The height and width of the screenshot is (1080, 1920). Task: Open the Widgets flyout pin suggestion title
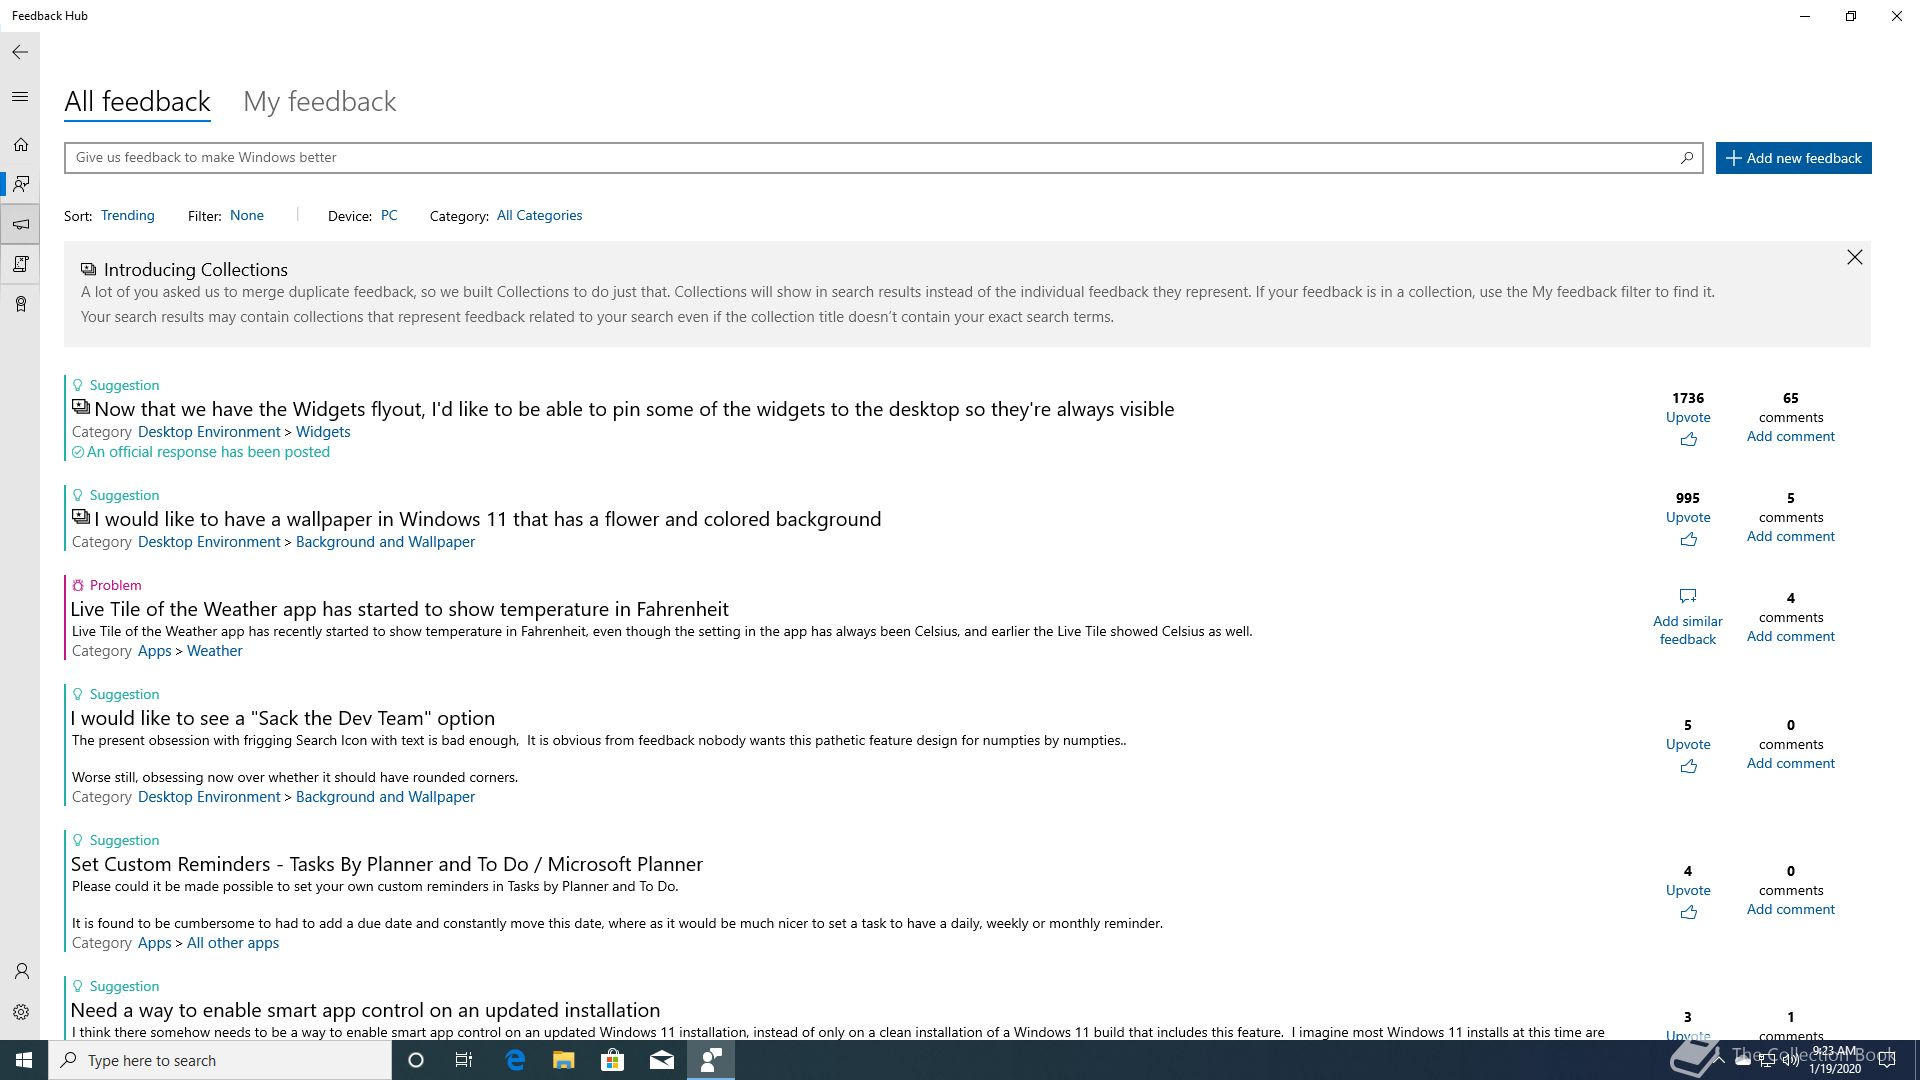[x=634, y=409]
